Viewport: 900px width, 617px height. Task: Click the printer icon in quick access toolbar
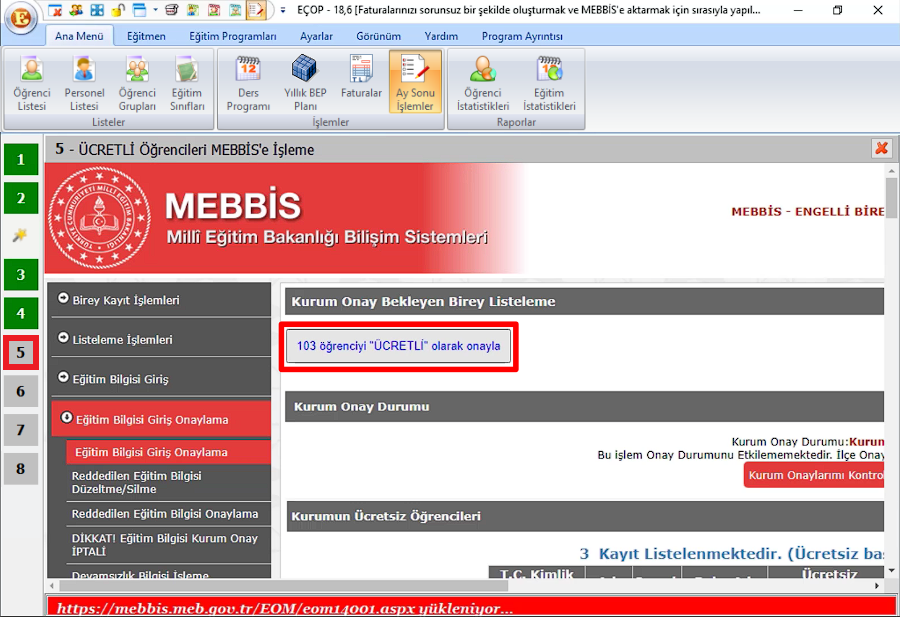tap(171, 10)
